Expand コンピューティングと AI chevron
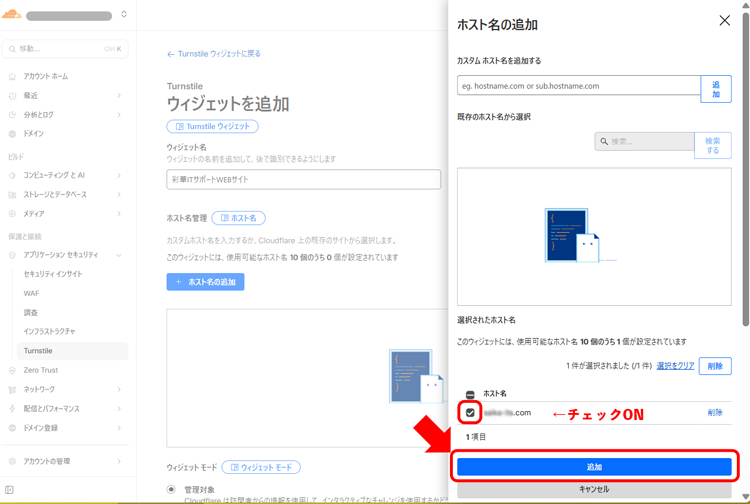Image resolution: width=750 pixels, height=504 pixels. pyautogui.click(x=119, y=175)
